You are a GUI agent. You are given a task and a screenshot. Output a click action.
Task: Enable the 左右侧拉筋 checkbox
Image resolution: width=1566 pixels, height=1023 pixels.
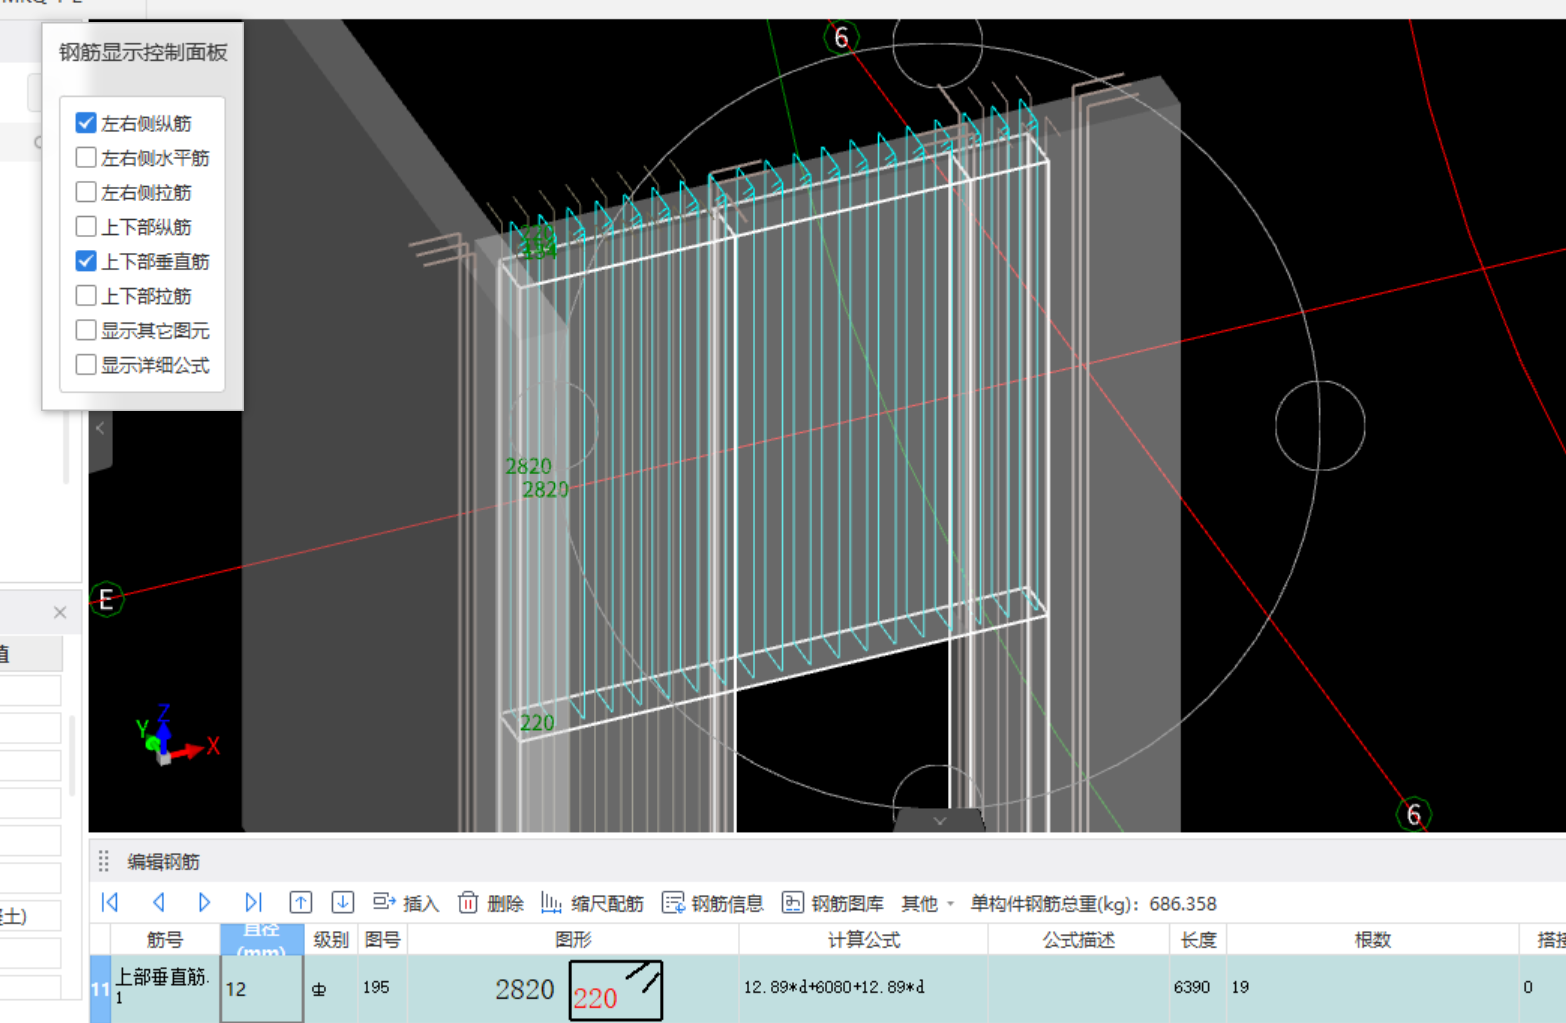(x=86, y=192)
